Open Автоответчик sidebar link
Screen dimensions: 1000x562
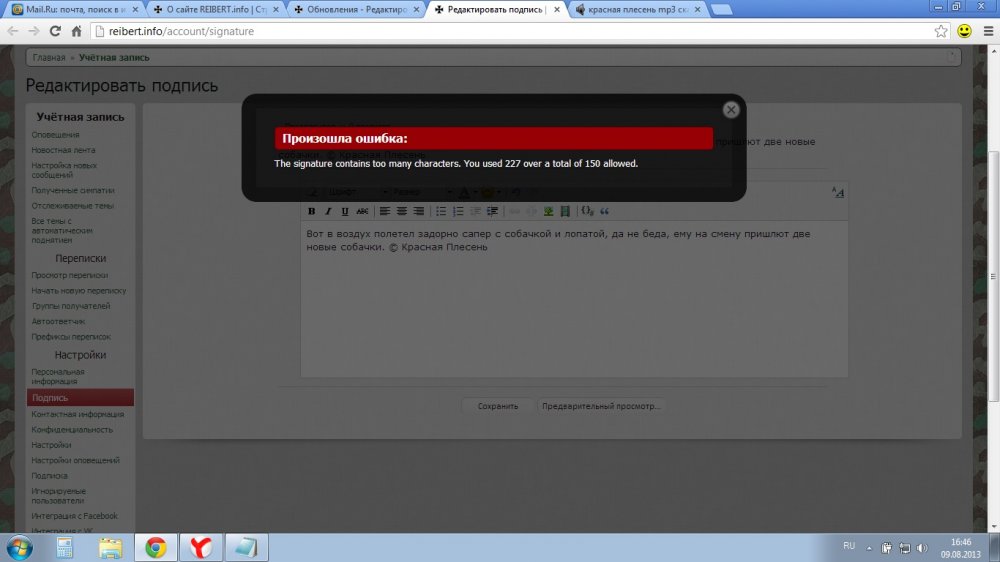[58, 321]
